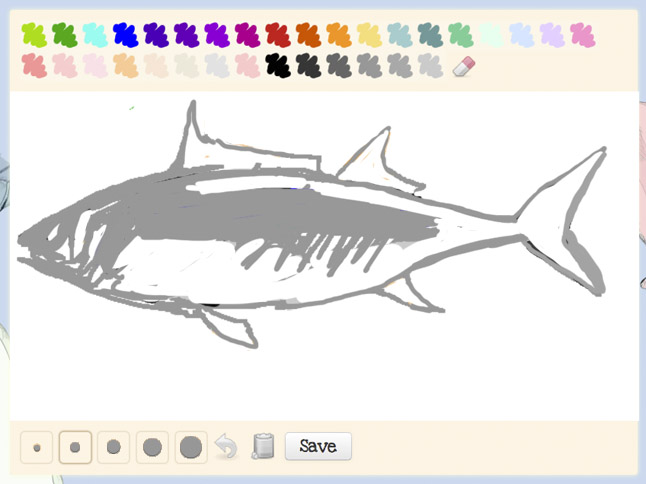Click the undo arrow icon
Screen dimensions: 646x484
(226, 446)
